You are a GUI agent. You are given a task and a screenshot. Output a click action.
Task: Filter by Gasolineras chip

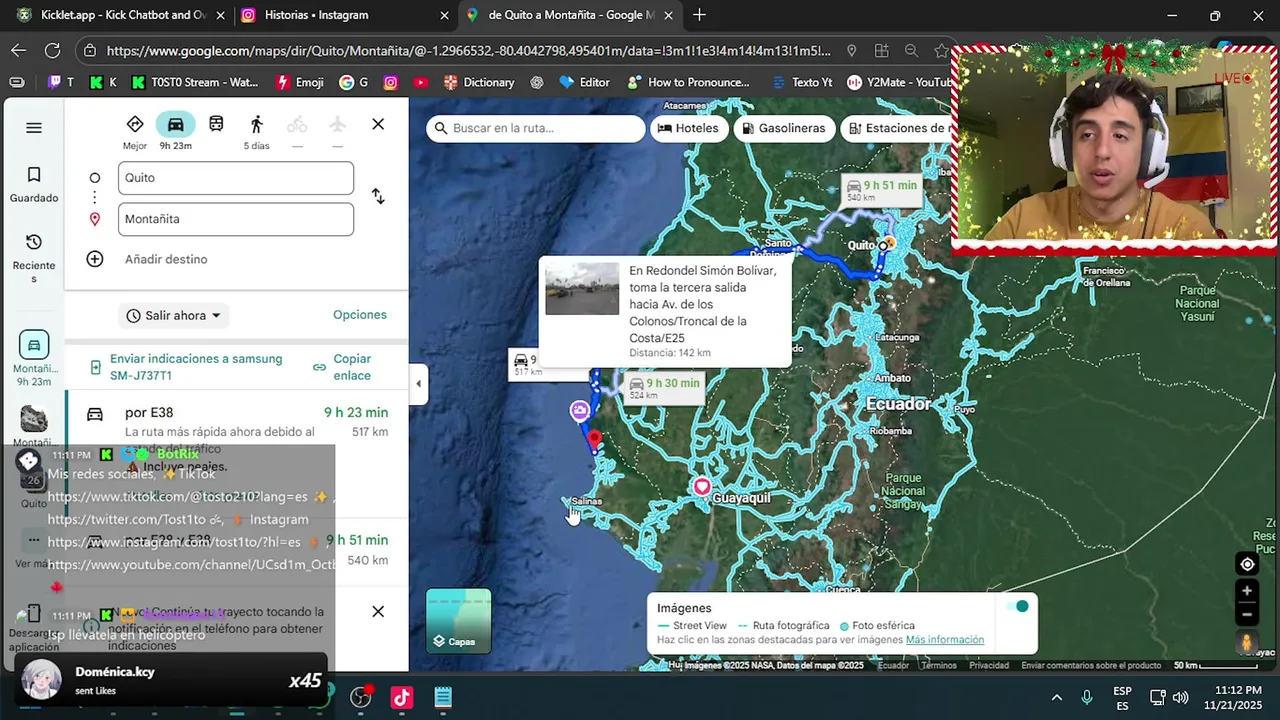[x=785, y=128]
